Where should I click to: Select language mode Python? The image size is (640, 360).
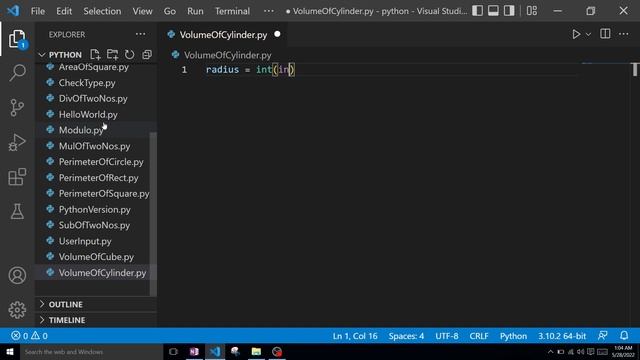point(513,336)
